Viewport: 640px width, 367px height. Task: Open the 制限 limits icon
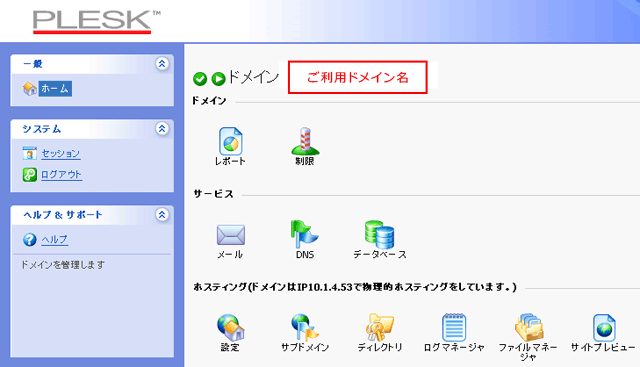click(x=305, y=141)
